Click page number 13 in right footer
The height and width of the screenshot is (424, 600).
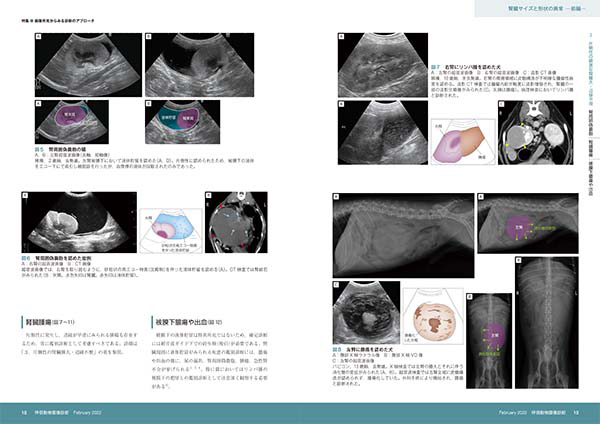pyautogui.click(x=576, y=410)
